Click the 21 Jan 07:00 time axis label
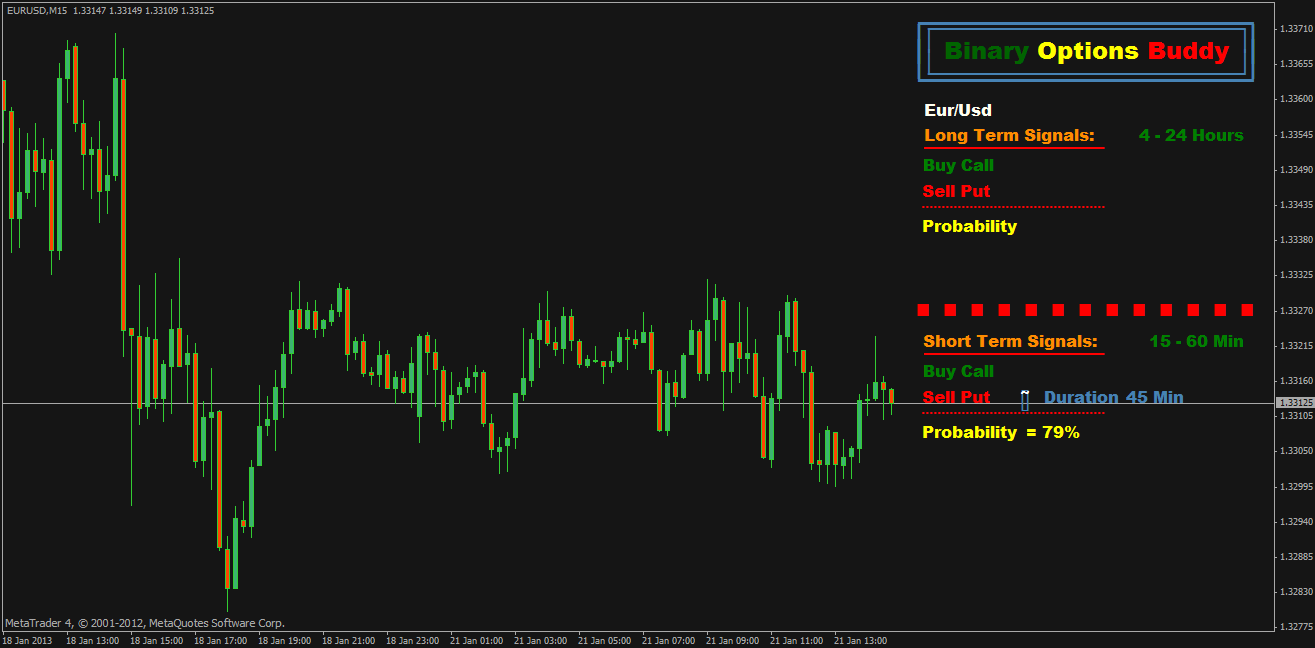 tap(669, 640)
